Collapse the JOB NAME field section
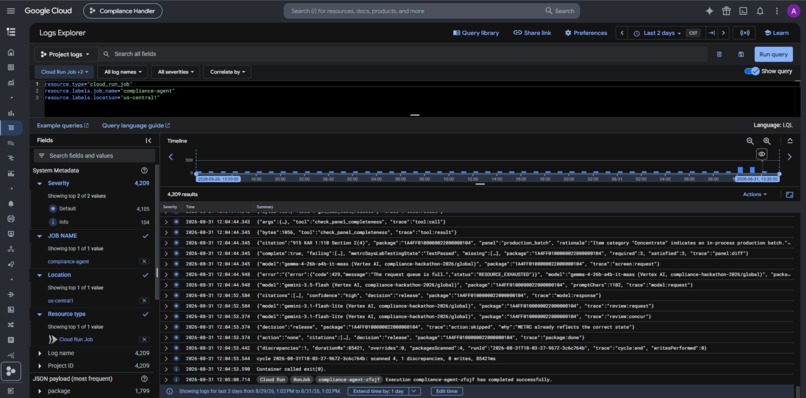 click(x=40, y=236)
